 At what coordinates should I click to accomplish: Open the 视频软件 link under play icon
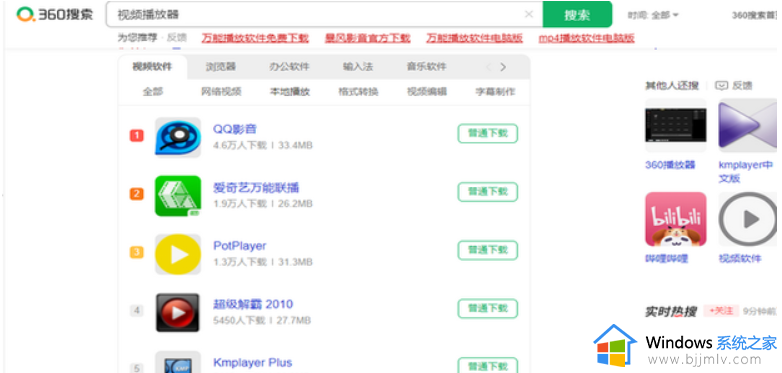(x=740, y=258)
